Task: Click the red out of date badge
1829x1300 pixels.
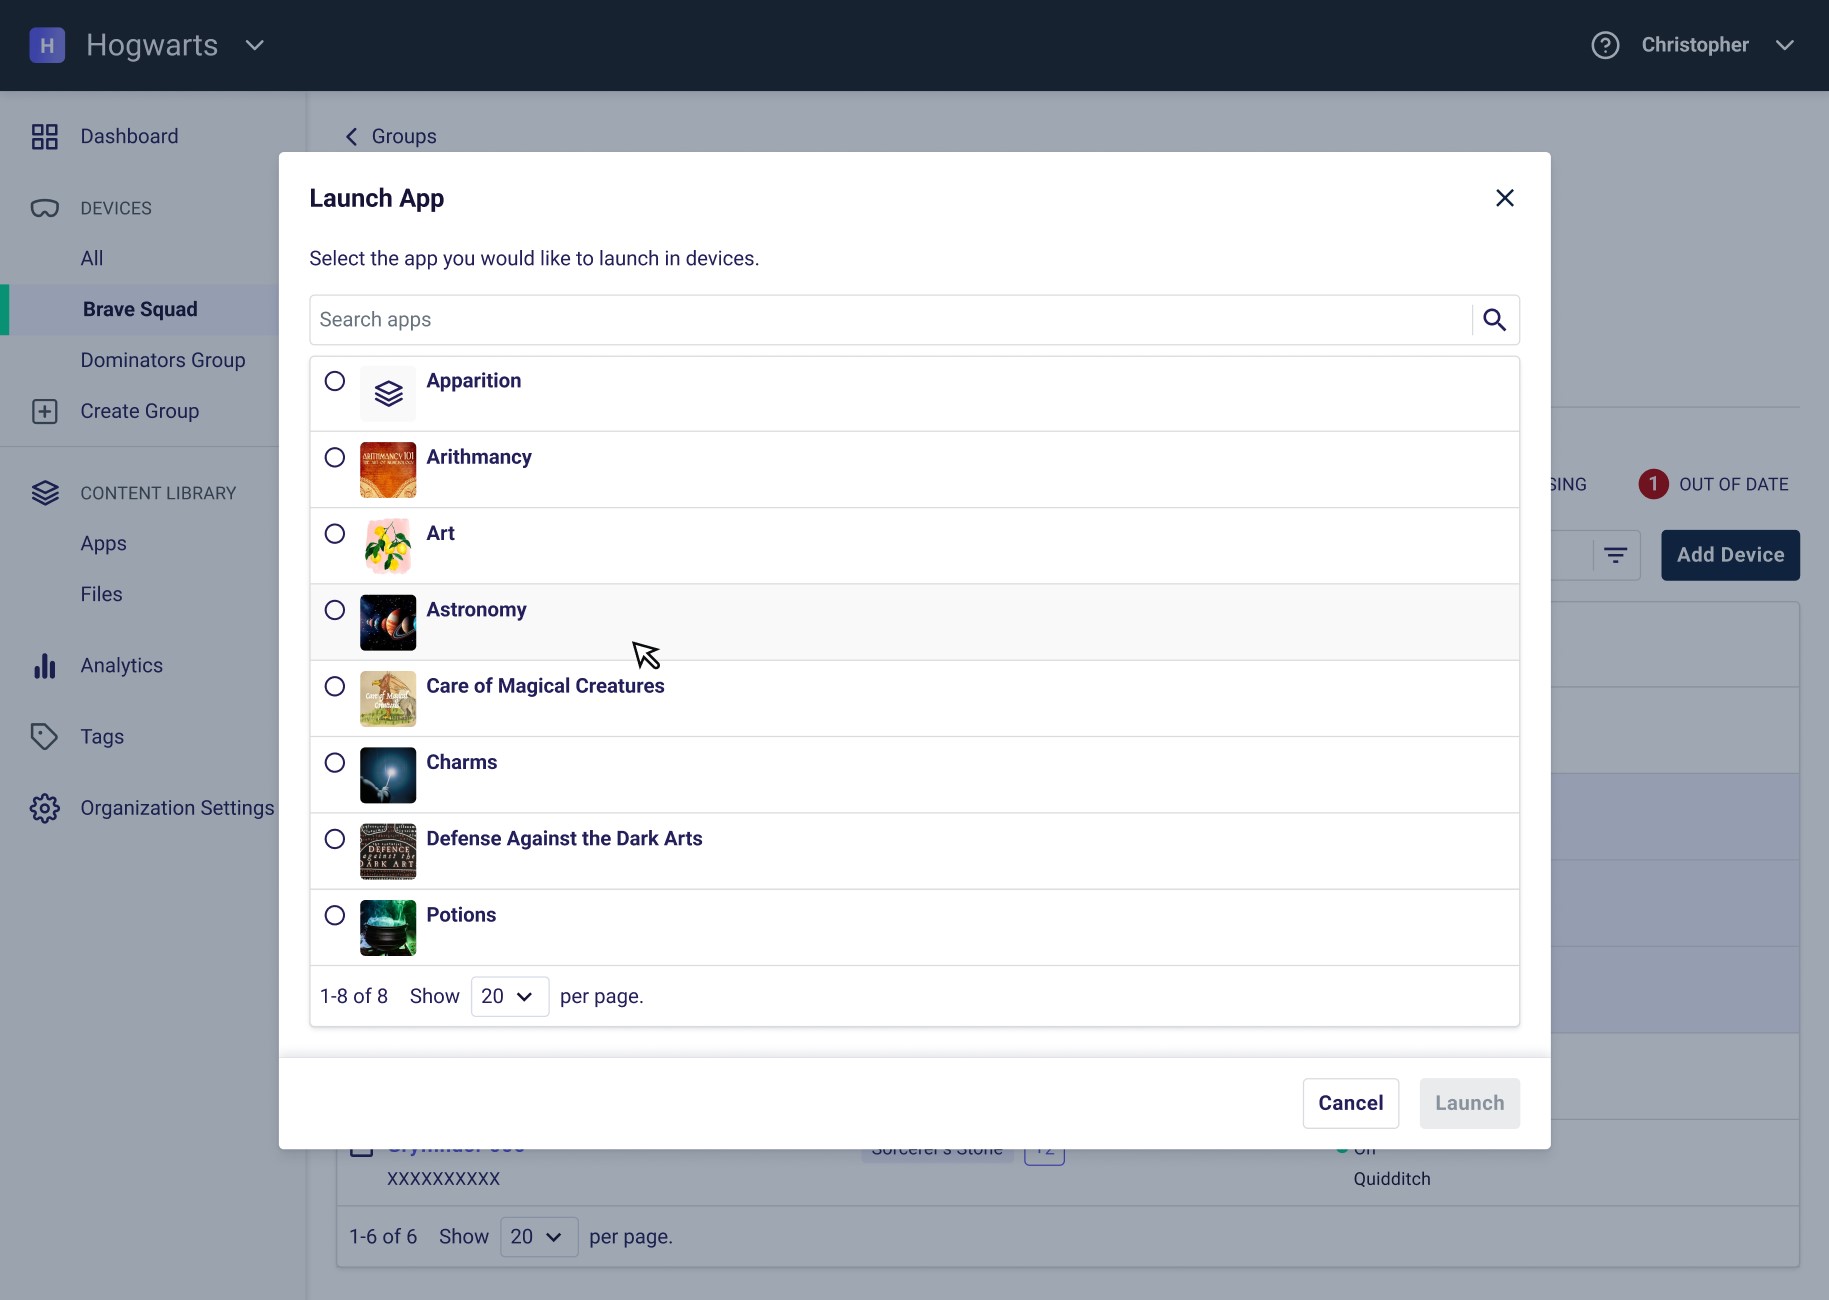Action: [1653, 484]
